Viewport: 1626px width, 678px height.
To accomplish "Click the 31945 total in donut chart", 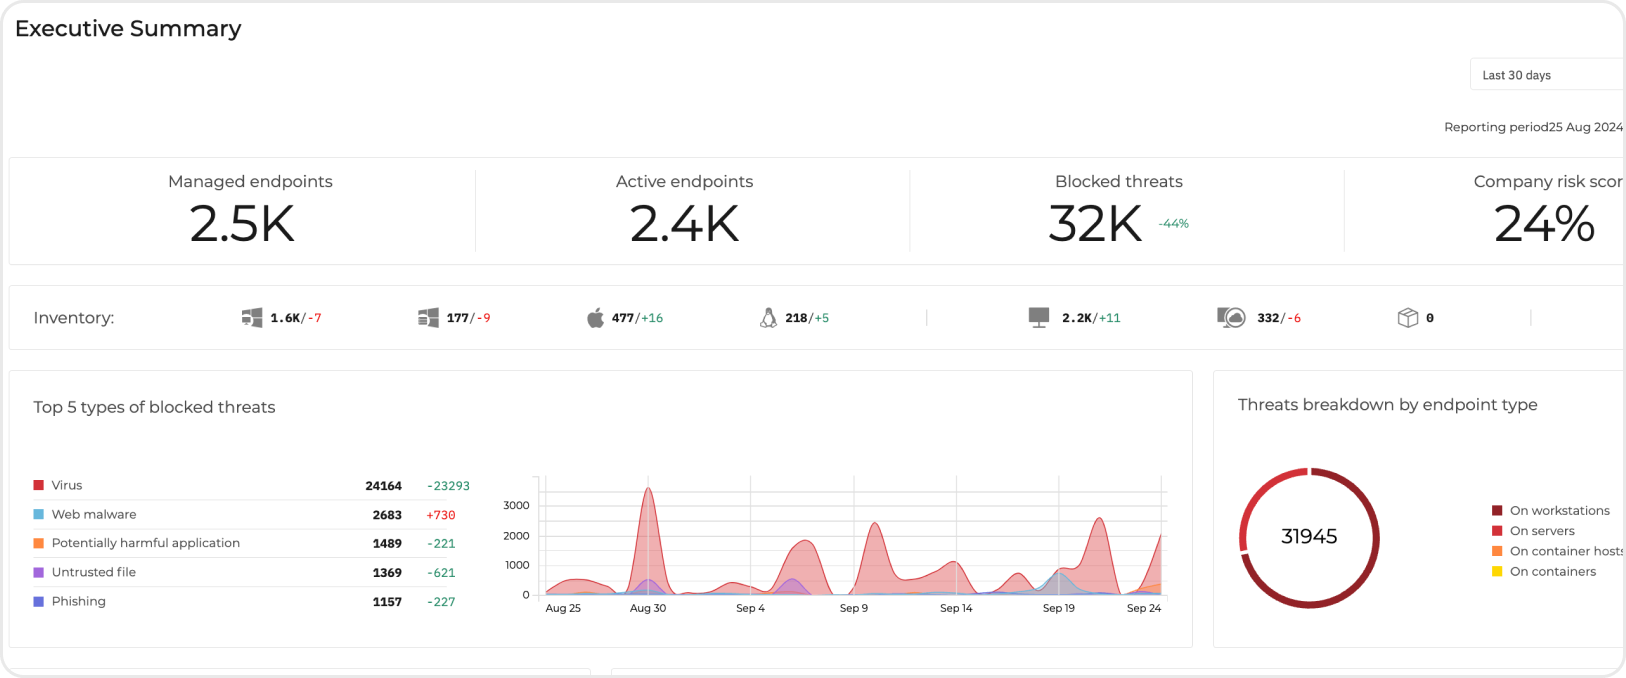I will pos(1308,537).
